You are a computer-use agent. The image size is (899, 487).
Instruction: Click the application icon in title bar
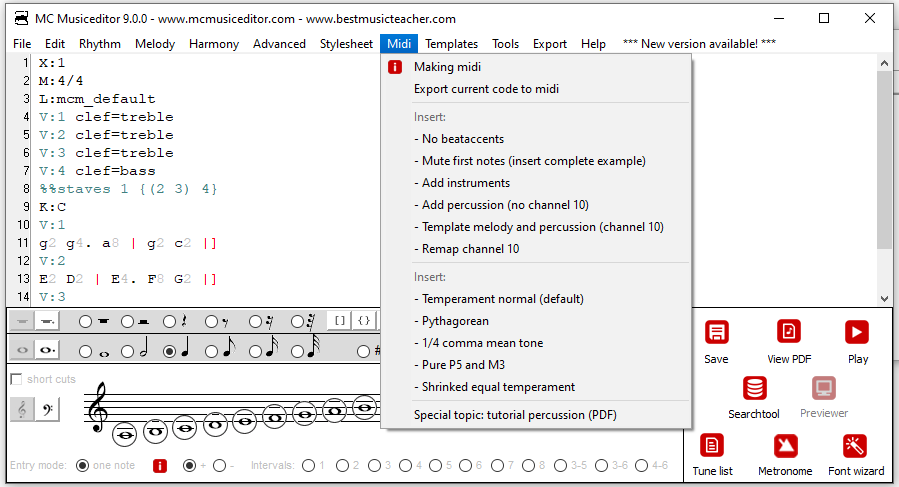(x=22, y=18)
